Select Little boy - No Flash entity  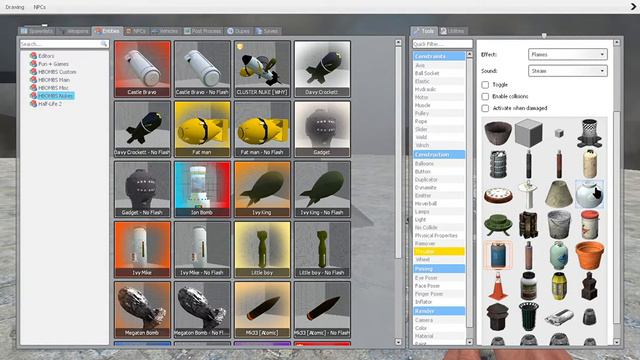(x=322, y=249)
